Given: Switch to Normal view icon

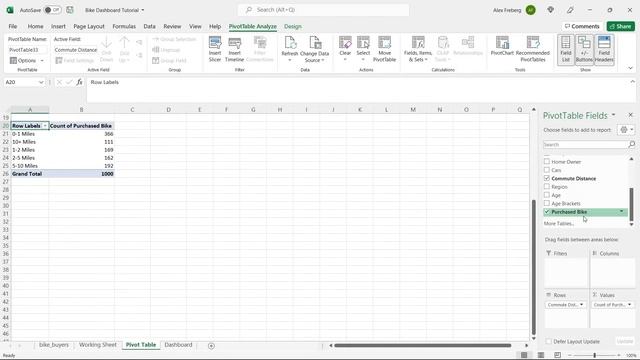Looking at the screenshot, I should [x=524, y=355].
